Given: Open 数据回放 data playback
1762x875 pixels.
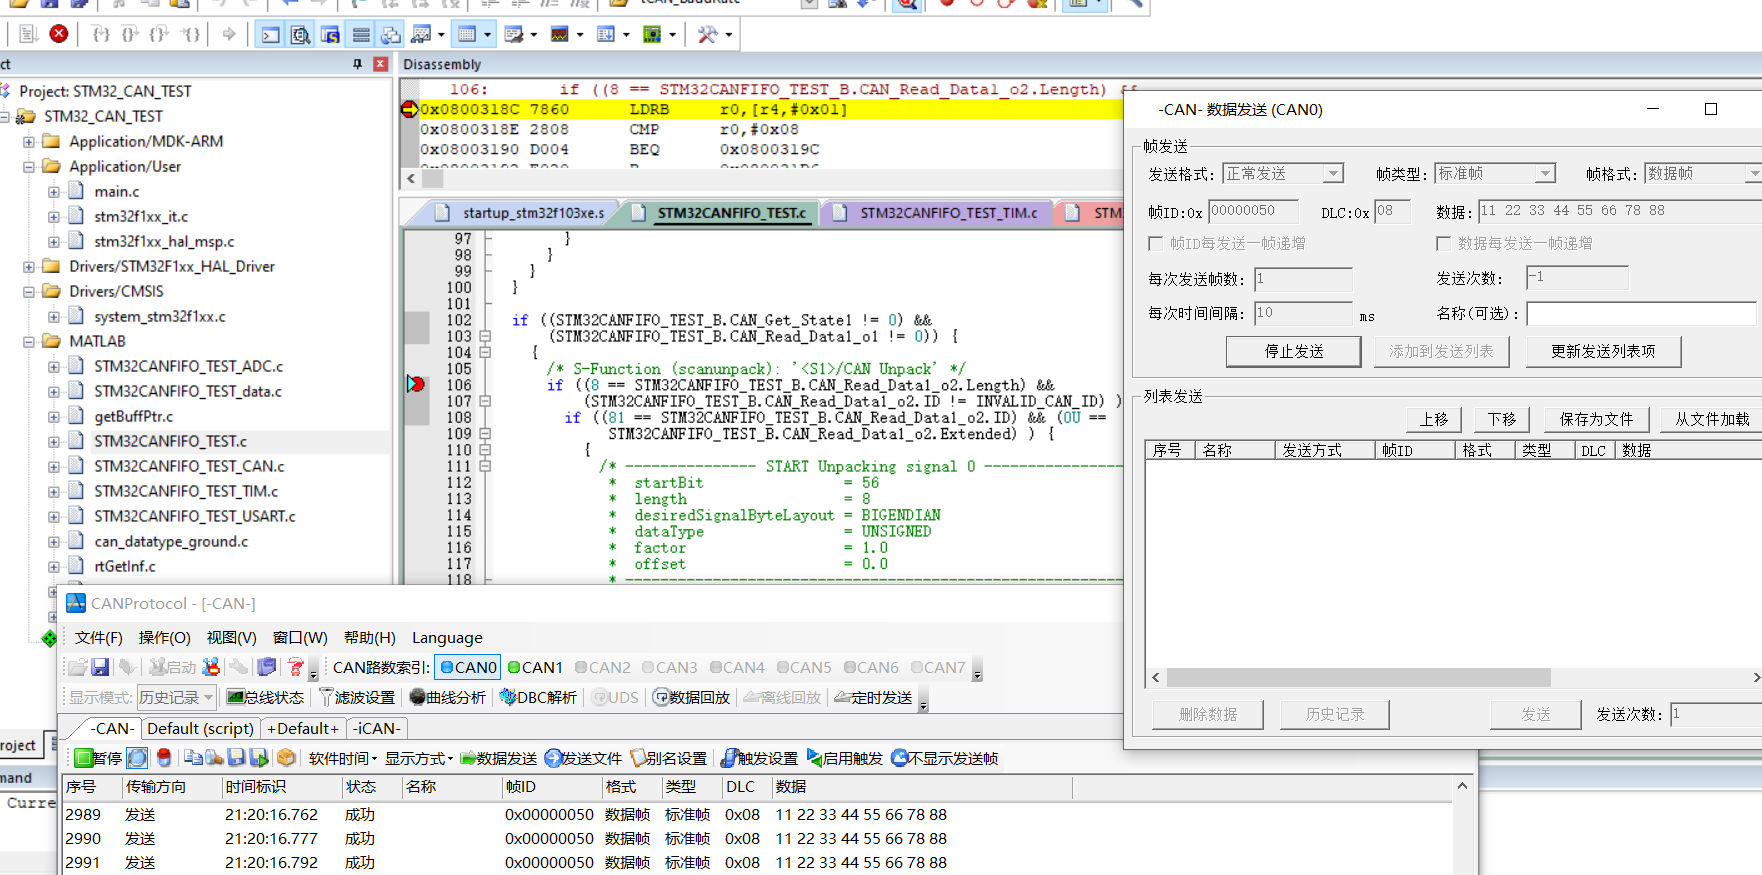Looking at the screenshot, I should (692, 697).
